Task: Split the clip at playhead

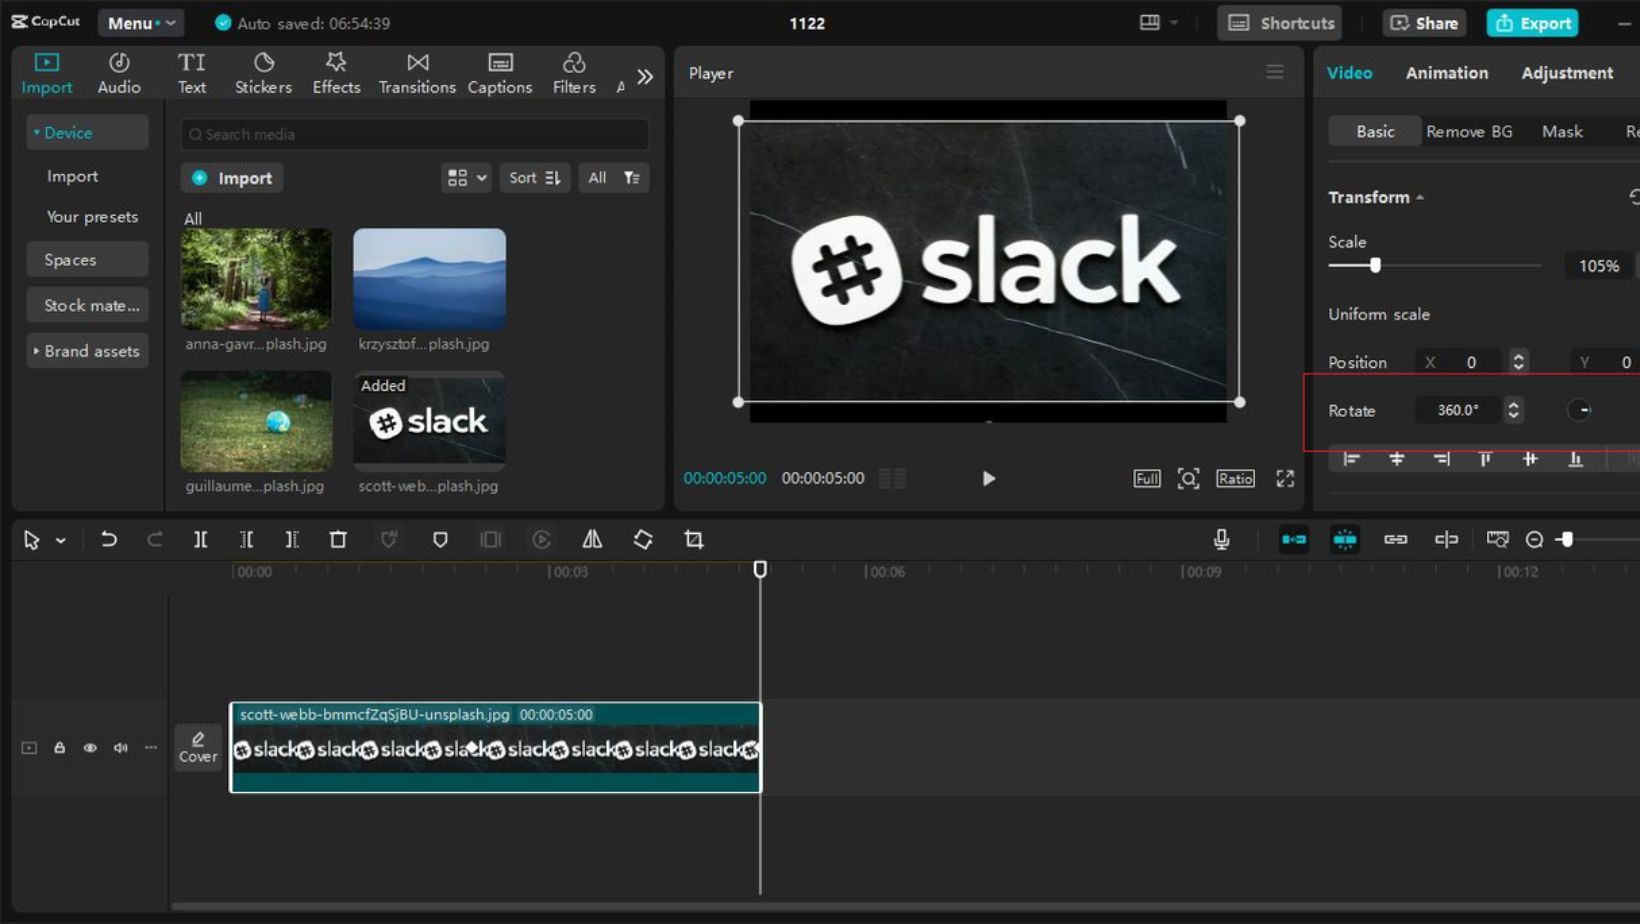Action: 200,540
